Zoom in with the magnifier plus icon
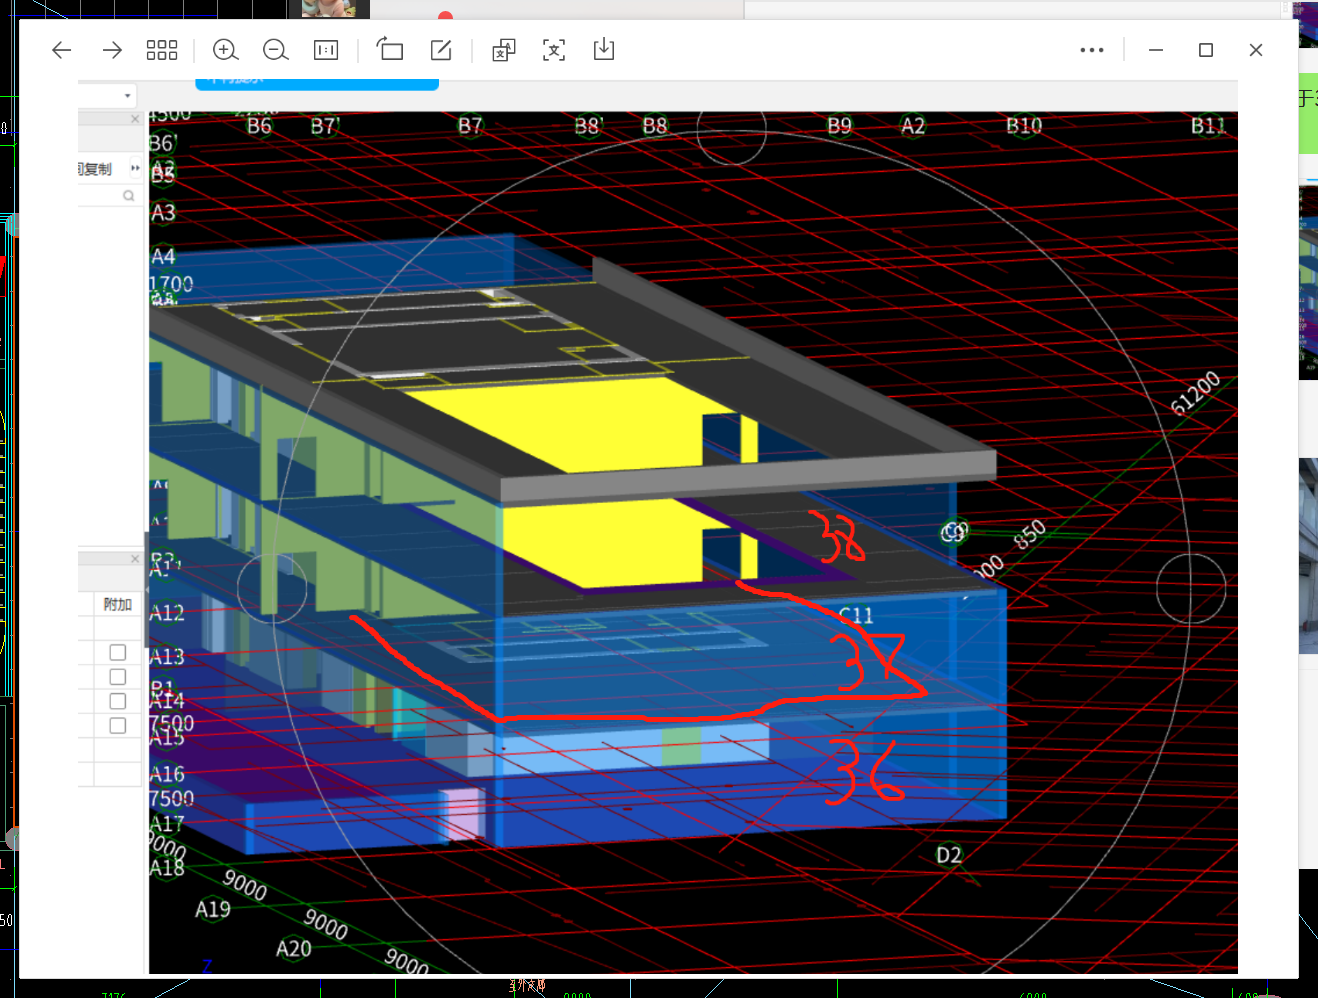 point(226,50)
